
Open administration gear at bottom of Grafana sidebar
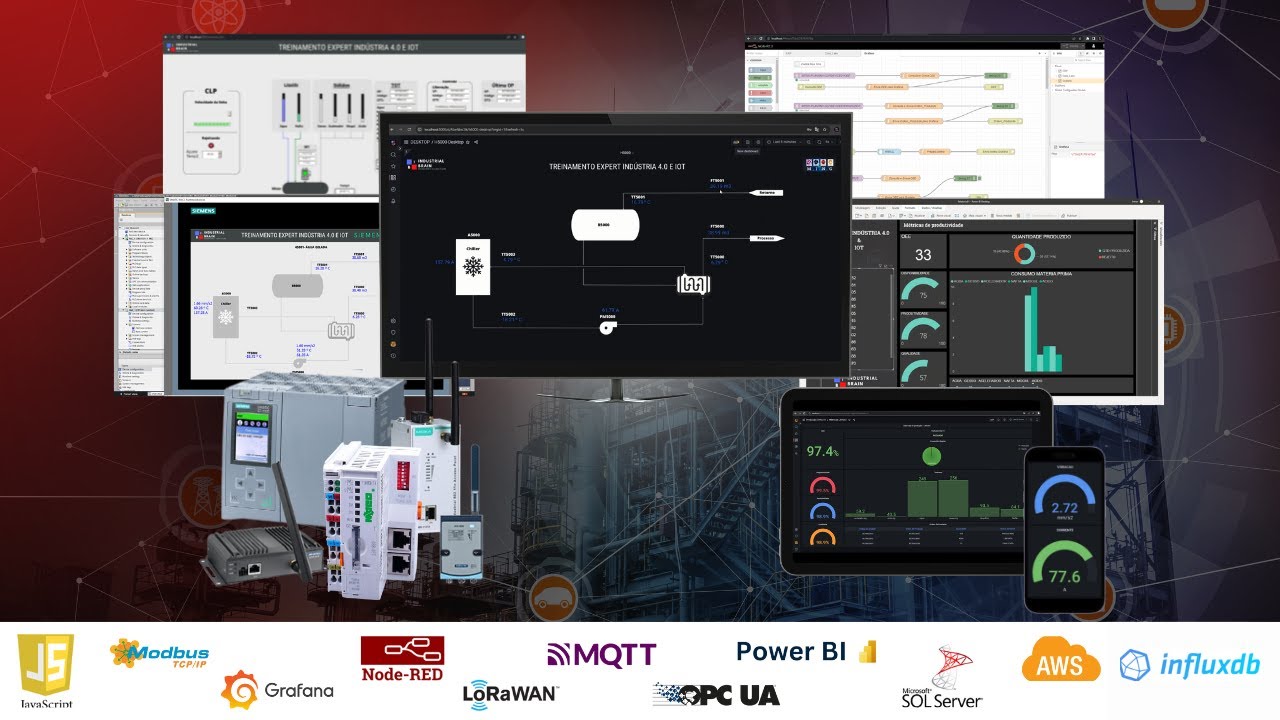click(x=393, y=321)
